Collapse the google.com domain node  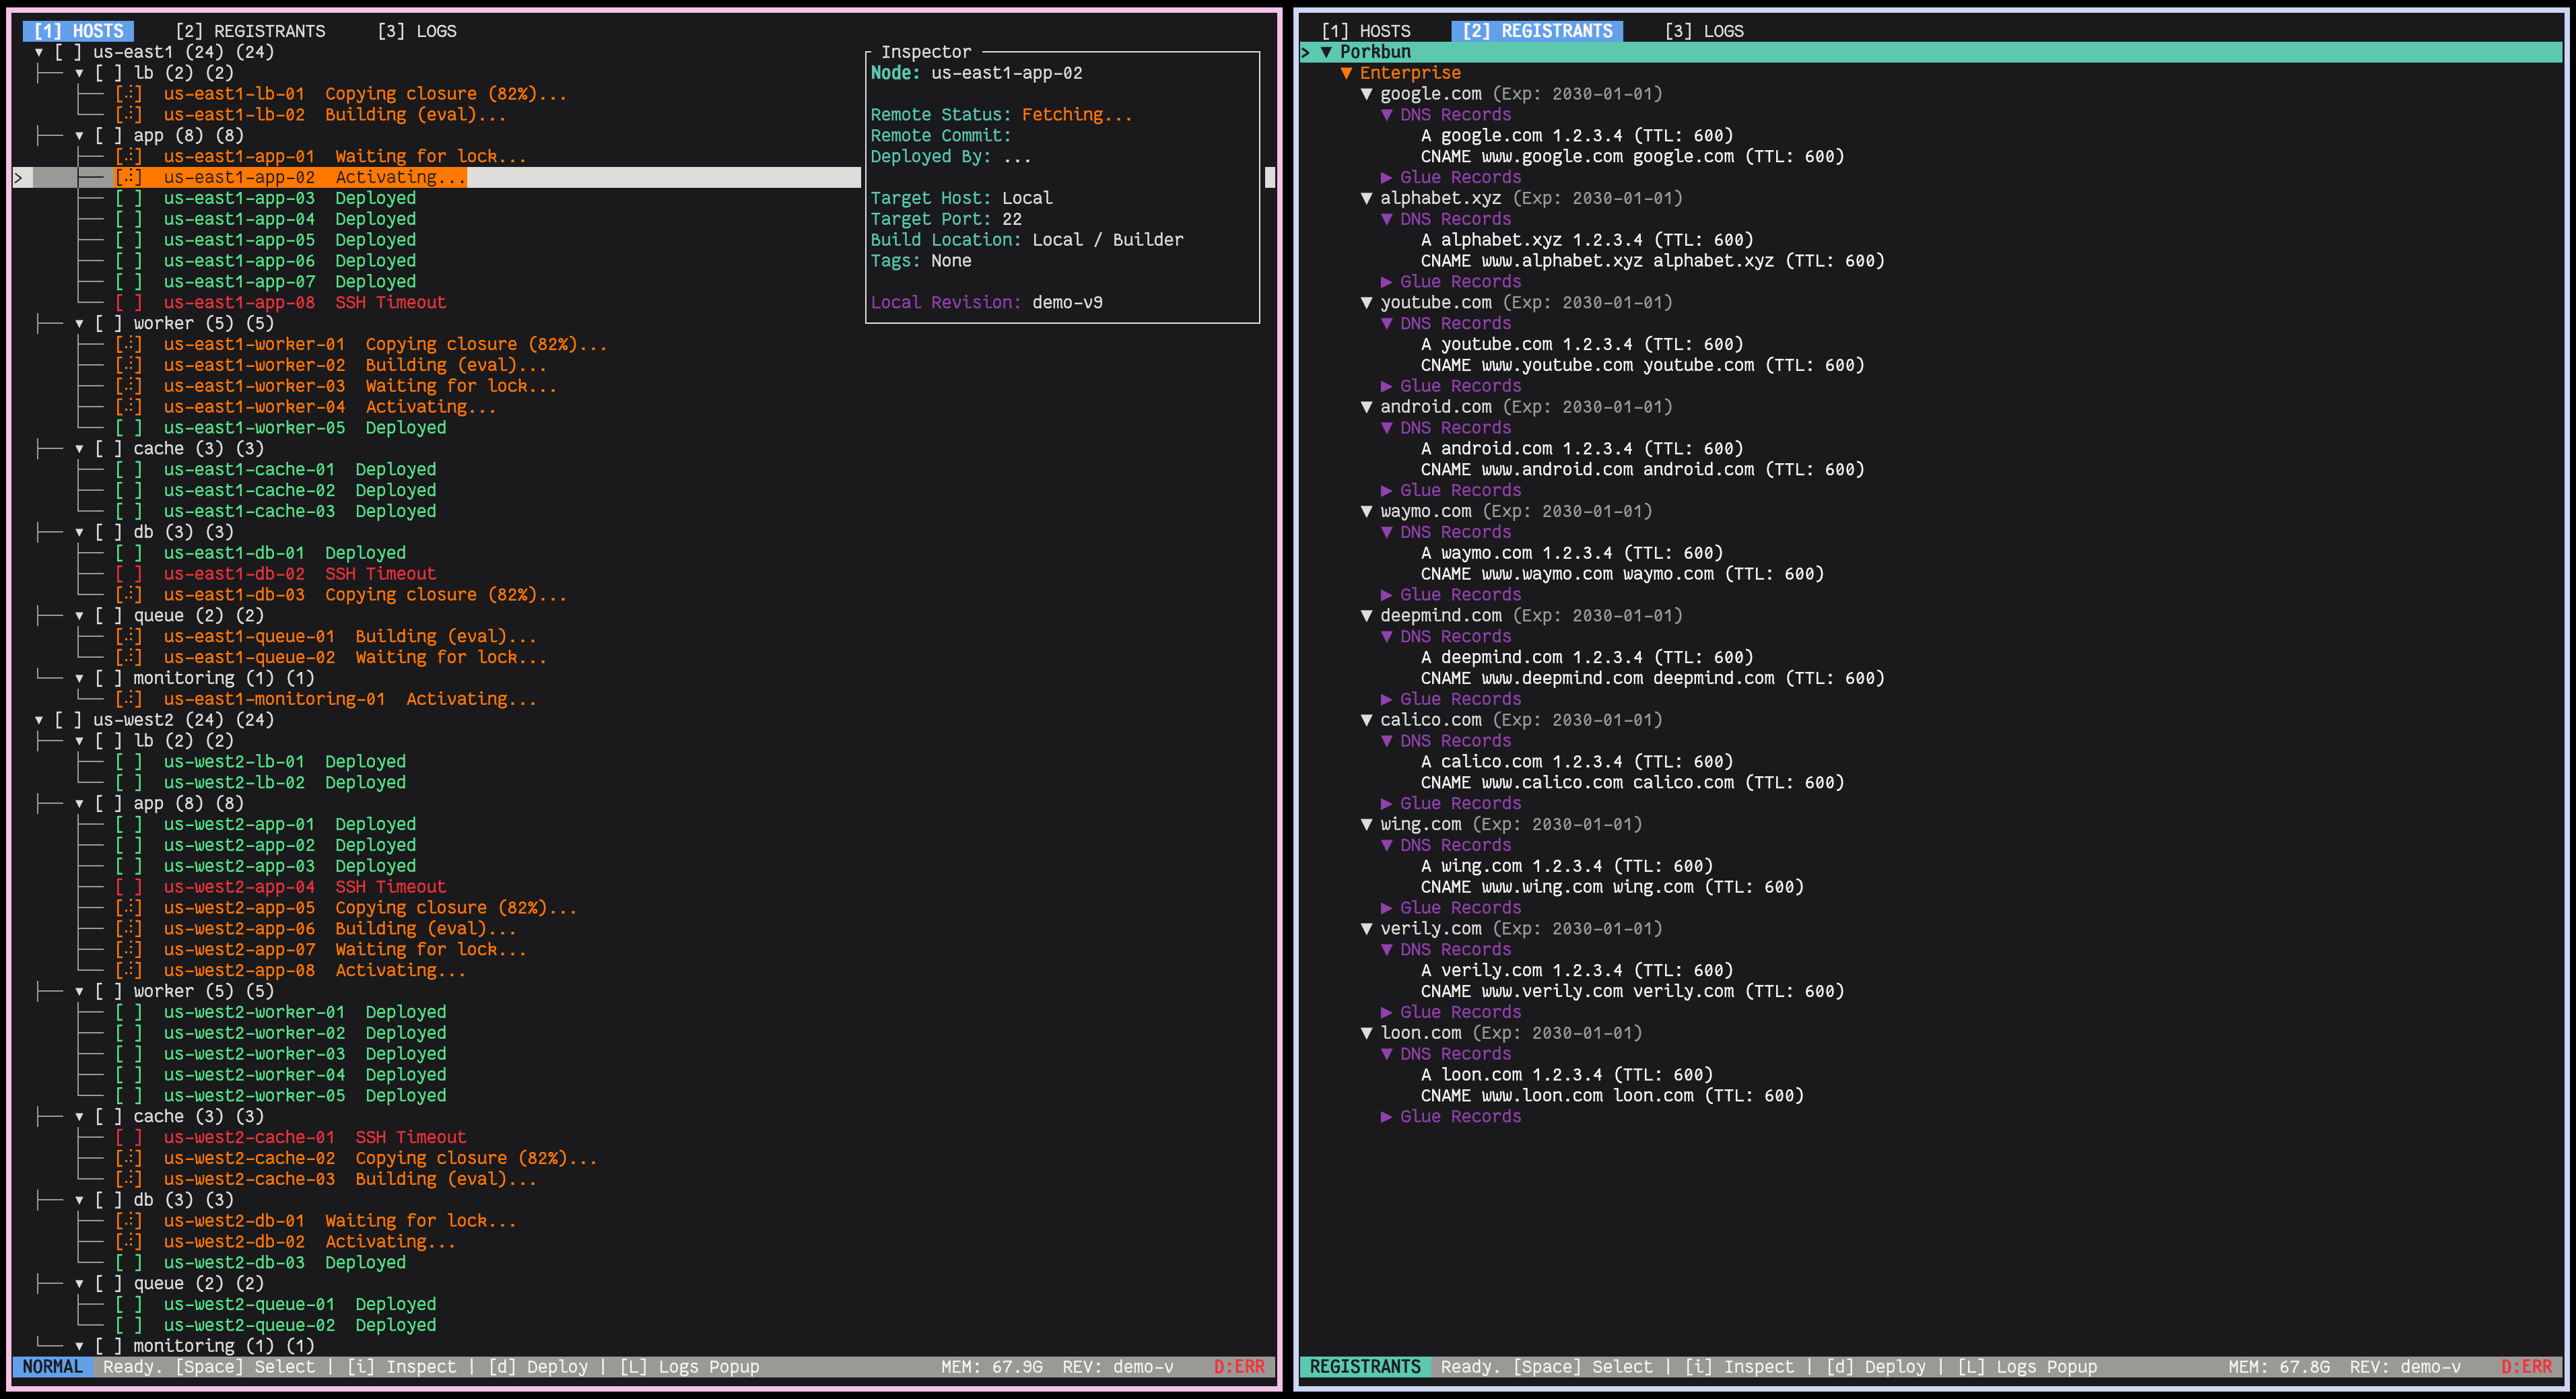[x=1366, y=94]
